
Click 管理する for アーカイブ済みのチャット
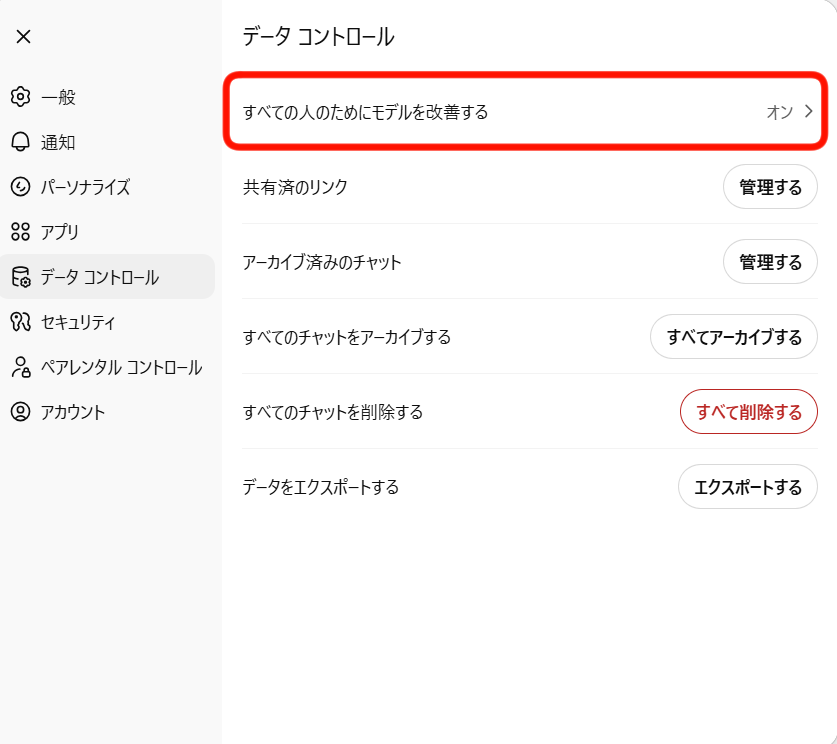click(770, 262)
